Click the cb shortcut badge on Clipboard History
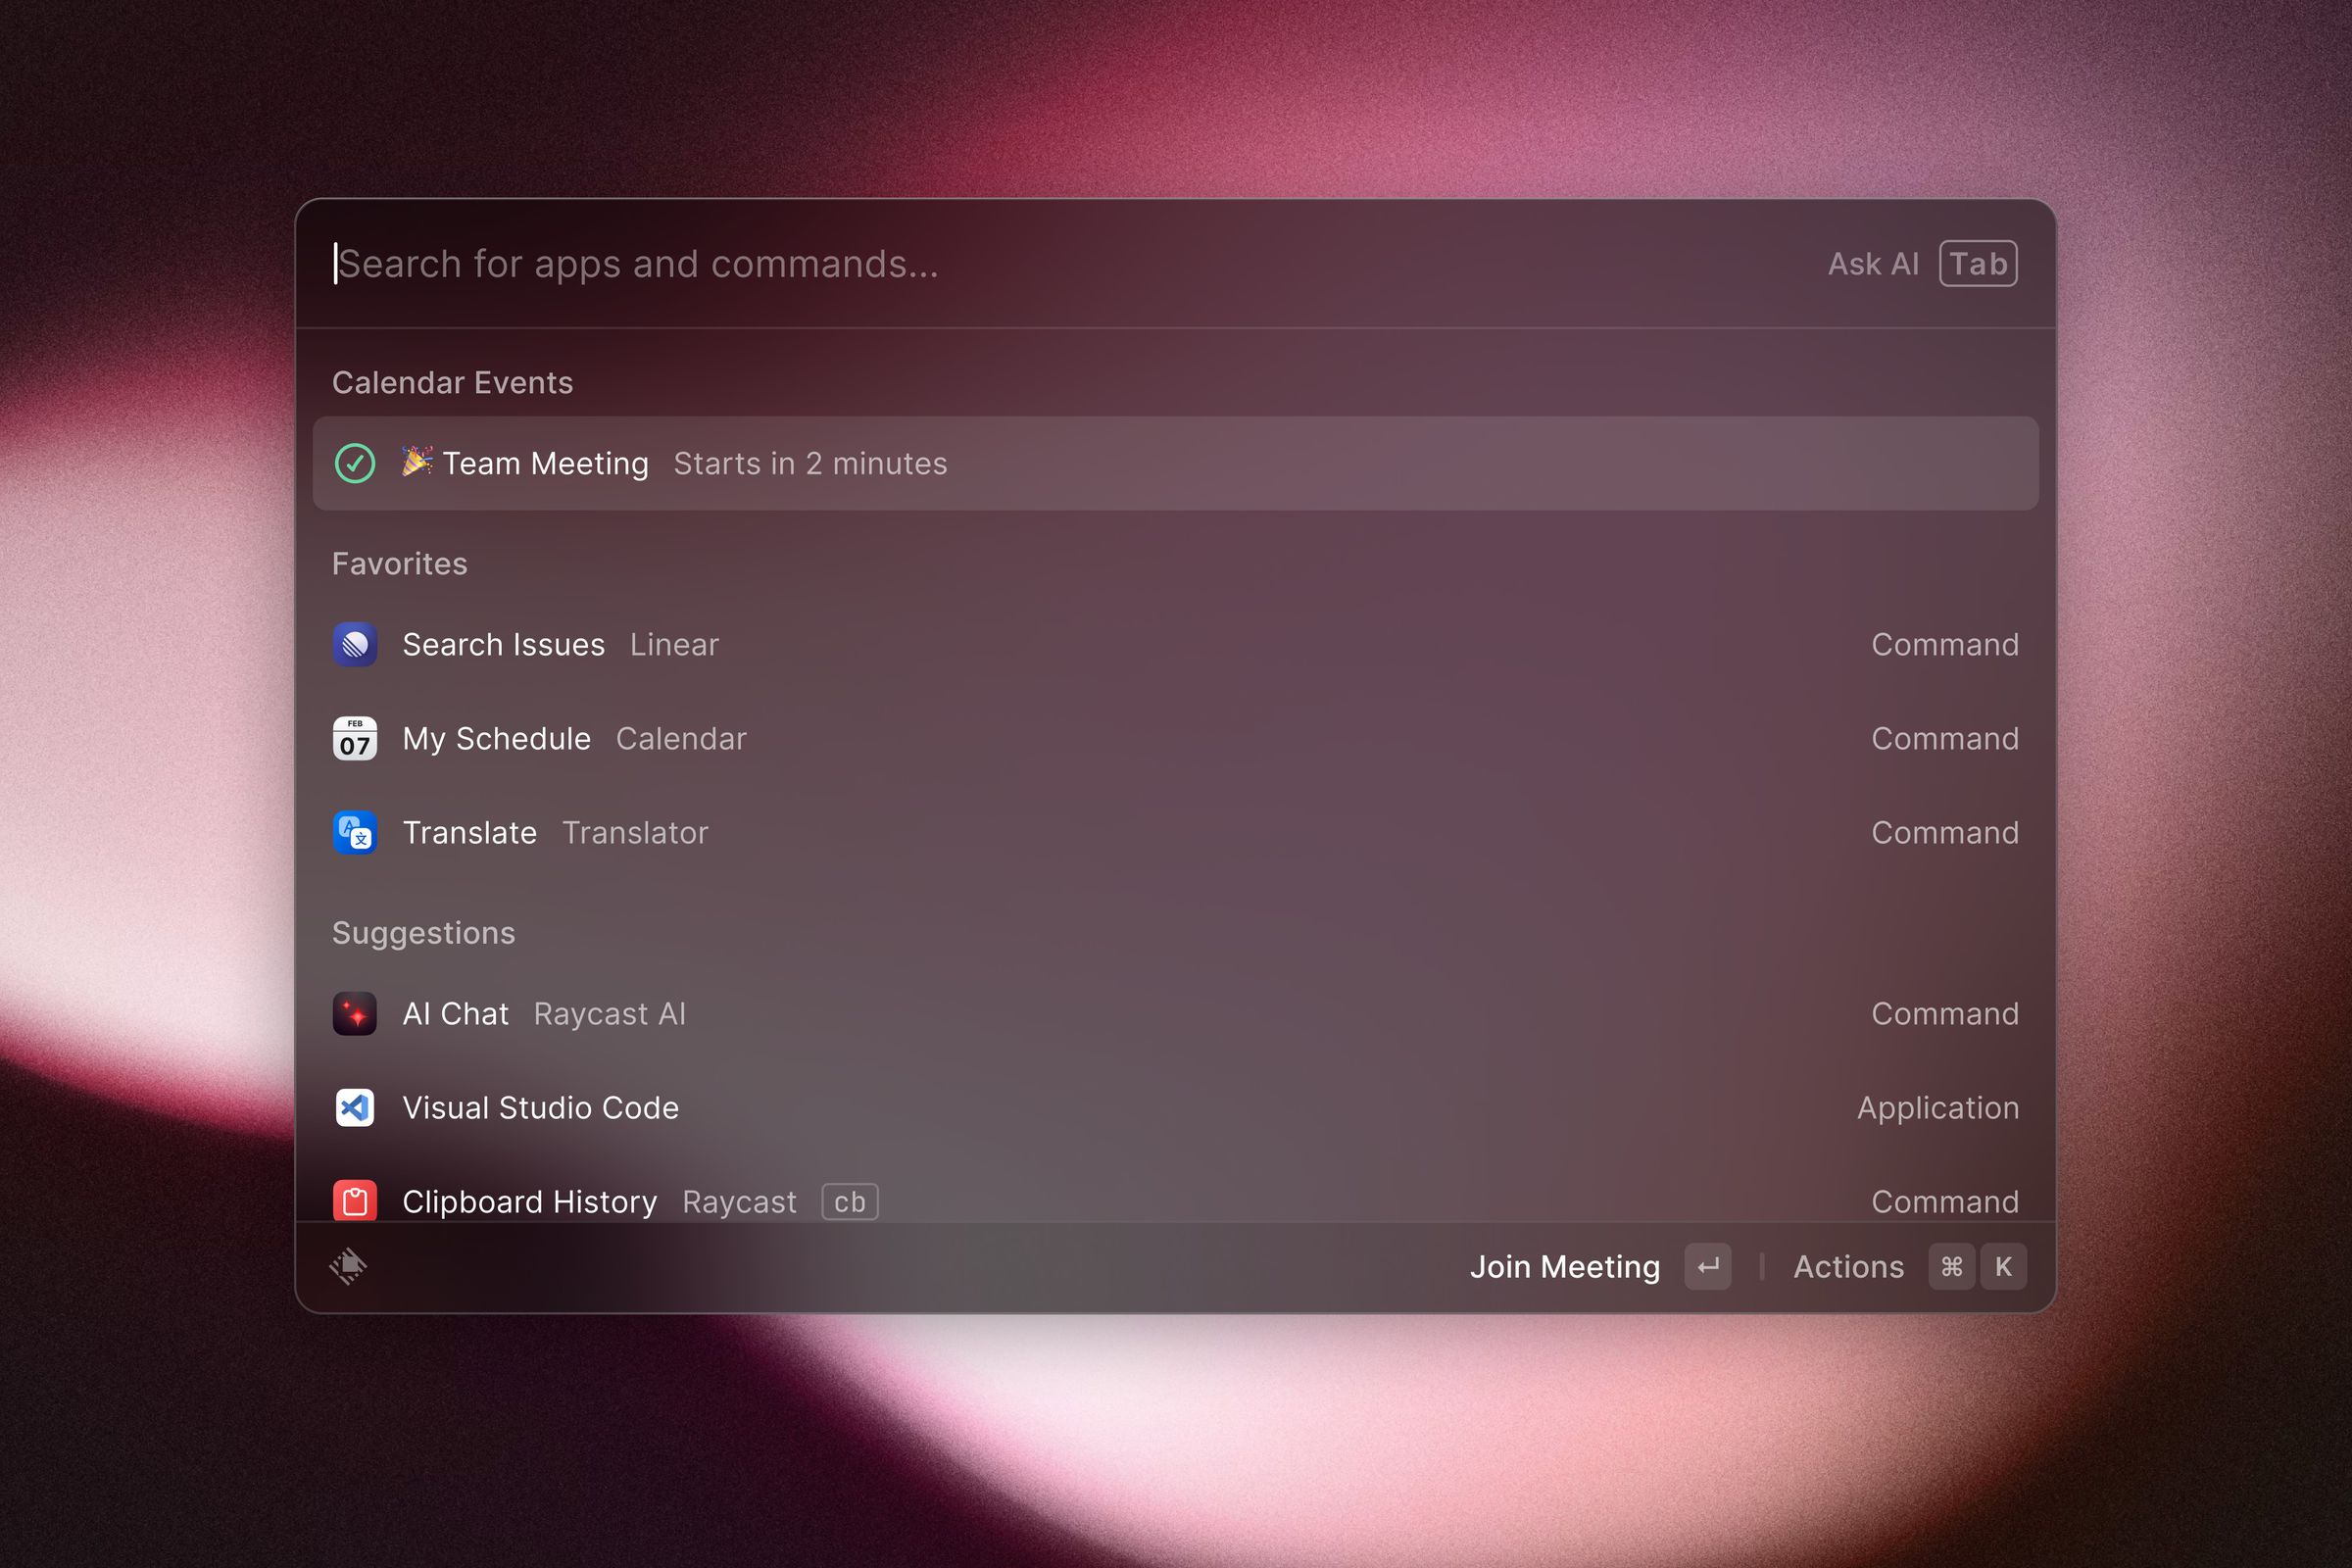Viewport: 2352px width, 1568px height. [x=849, y=1202]
